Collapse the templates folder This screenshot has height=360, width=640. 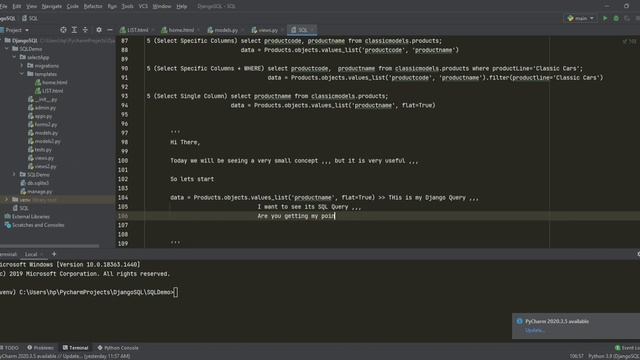click(22, 74)
